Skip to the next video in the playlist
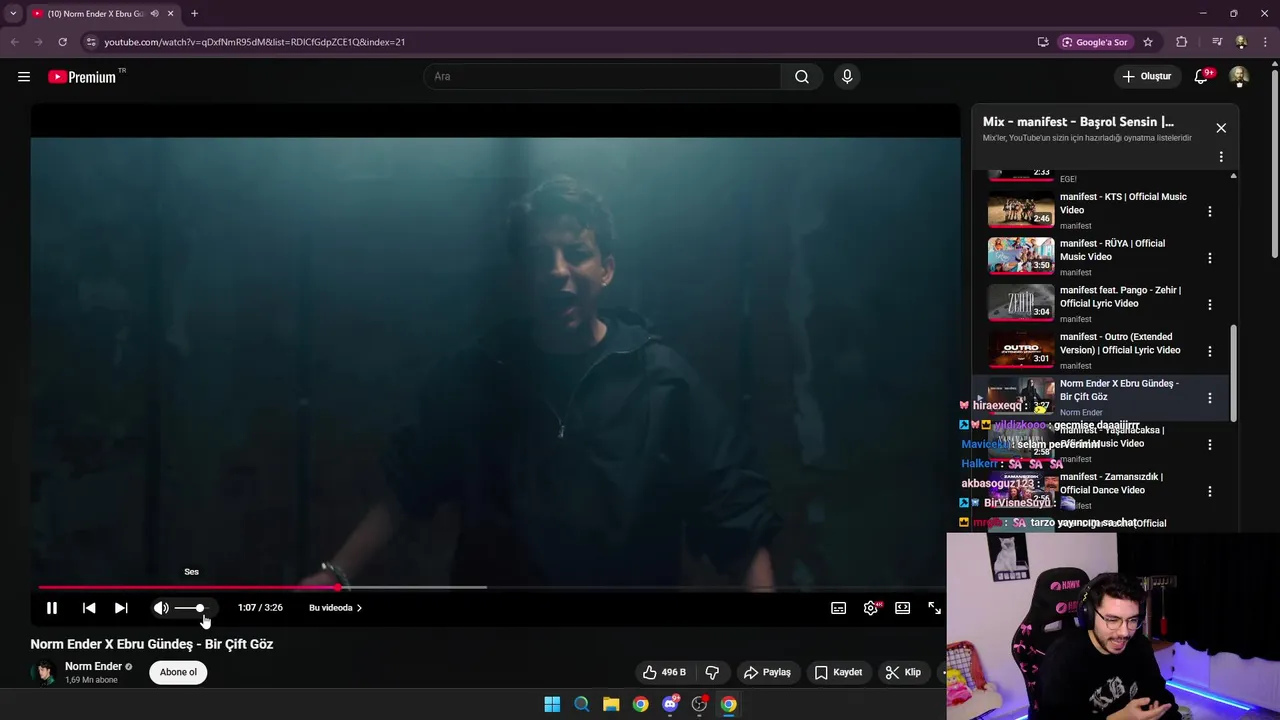Image resolution: width=1280 pixels, height=720 pixels. coord(121,608)
